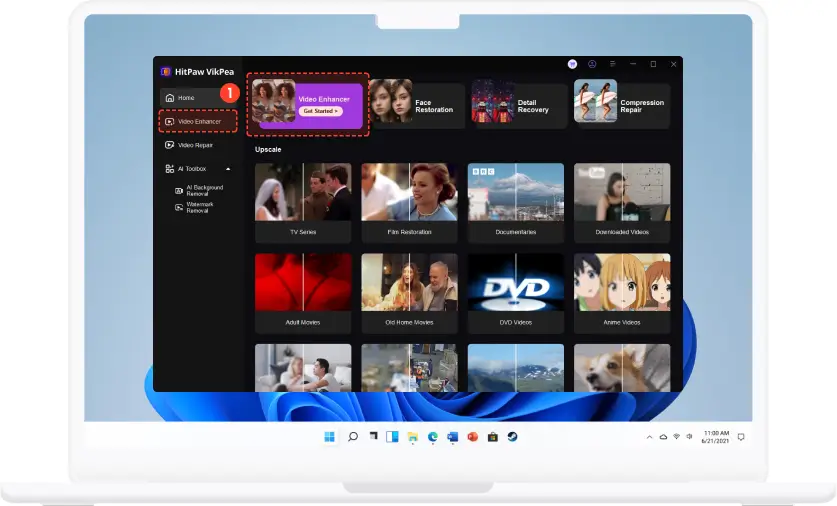Image resolution: width=837 pixels, height=506 pixels.
Task: Click the Home icon in sidebar
Action: (170, 98)
